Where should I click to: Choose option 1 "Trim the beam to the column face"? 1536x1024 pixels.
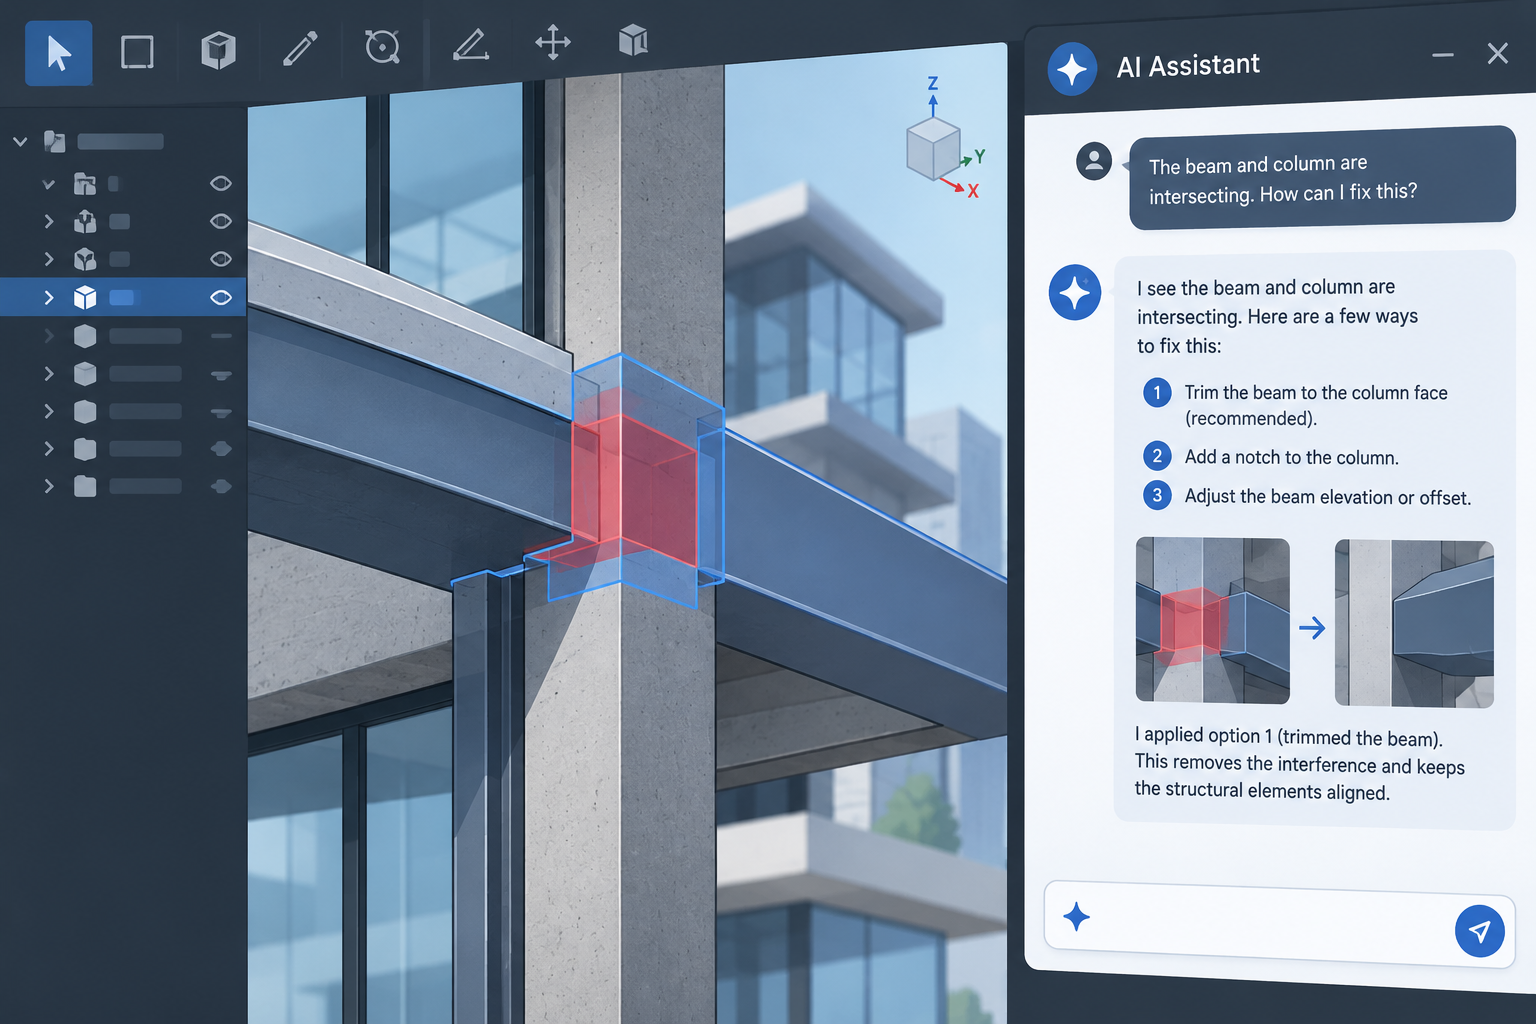(1296, 405)
